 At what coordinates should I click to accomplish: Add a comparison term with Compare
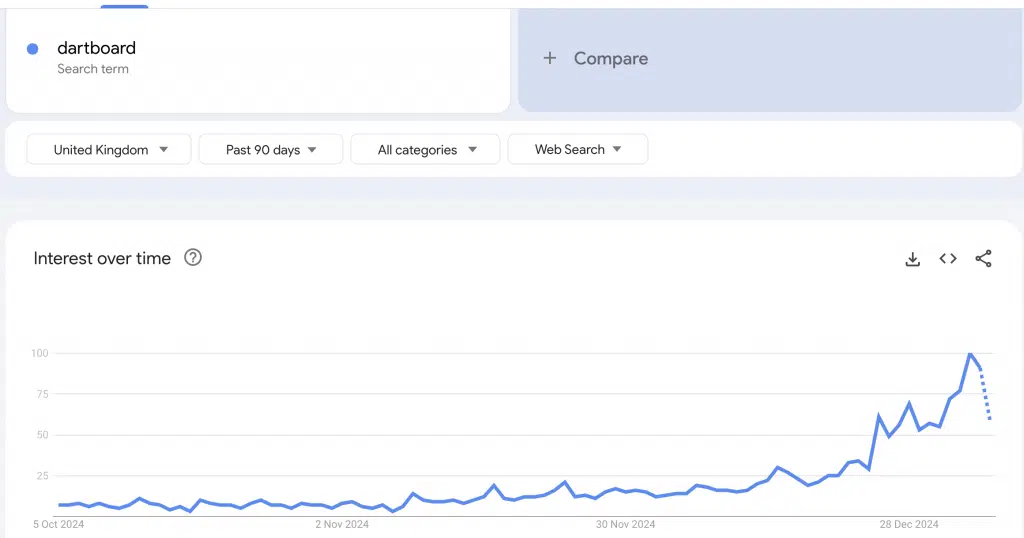coord(610,59)
